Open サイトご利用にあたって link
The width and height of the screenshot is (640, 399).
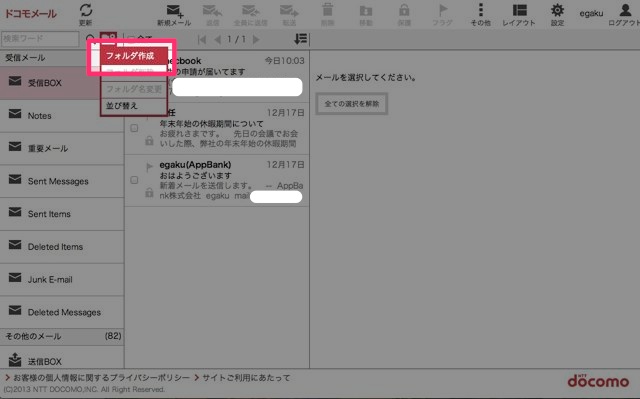246,378
